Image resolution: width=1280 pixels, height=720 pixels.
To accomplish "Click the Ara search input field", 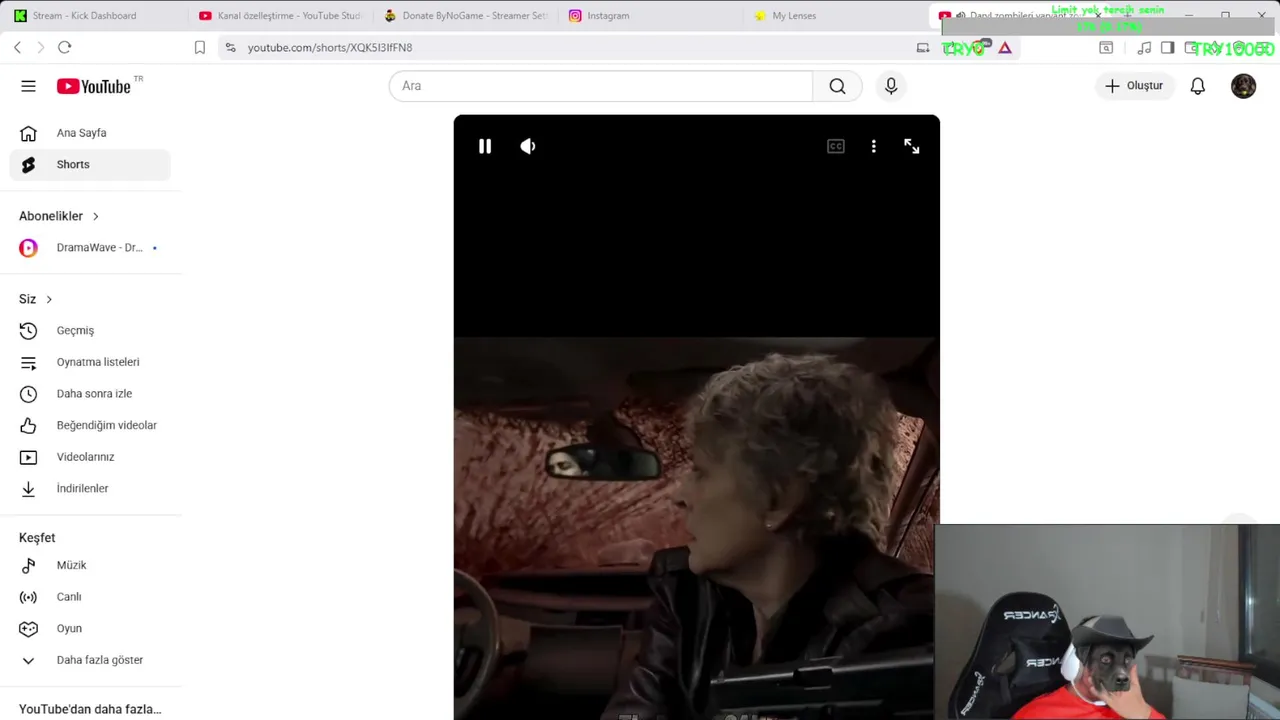I will click(600, 86).
